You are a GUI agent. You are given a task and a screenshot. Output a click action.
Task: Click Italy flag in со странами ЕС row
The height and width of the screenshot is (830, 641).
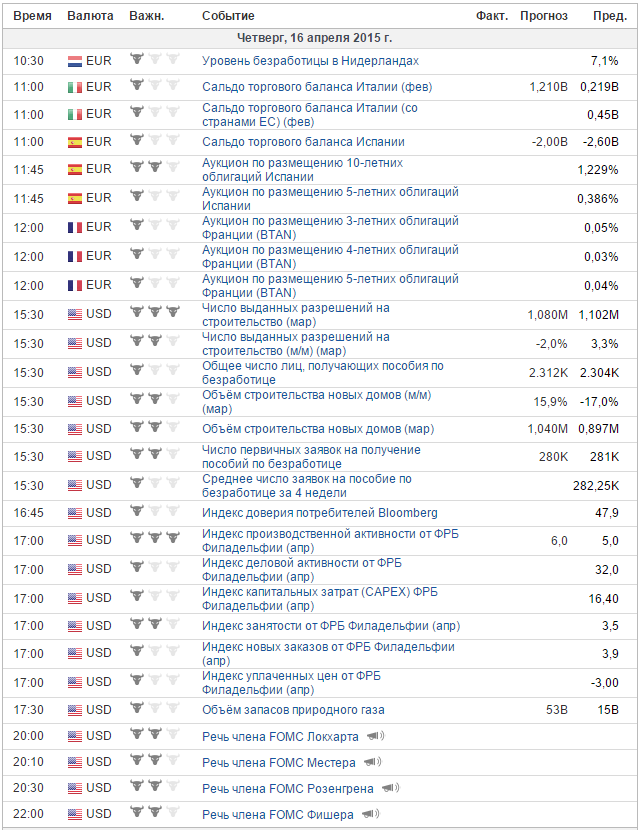click(x=75, y=115)
